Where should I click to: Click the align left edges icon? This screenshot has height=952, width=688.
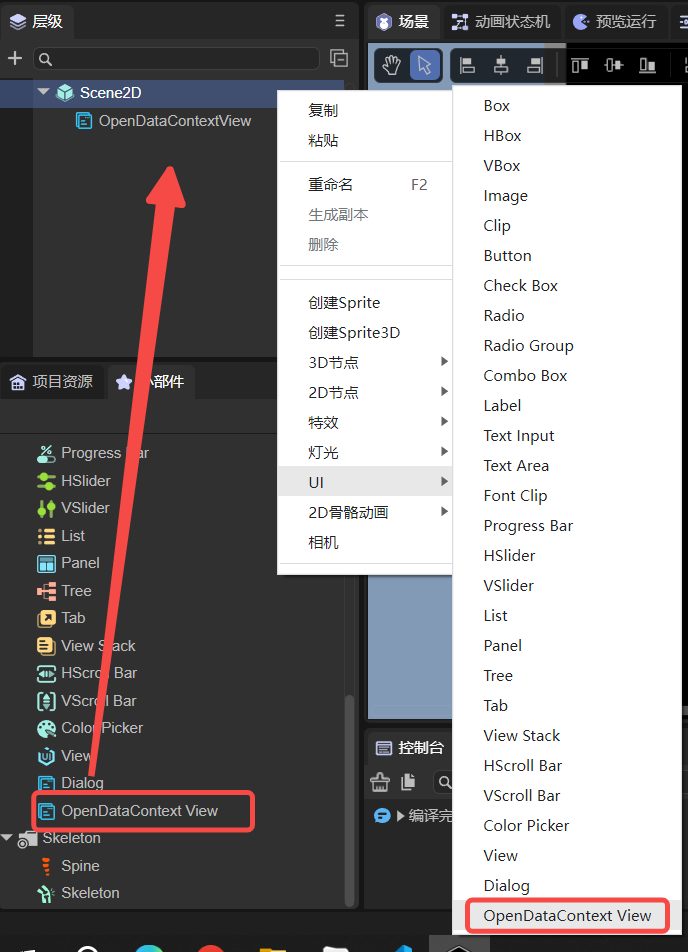click(x=467, y=66)
